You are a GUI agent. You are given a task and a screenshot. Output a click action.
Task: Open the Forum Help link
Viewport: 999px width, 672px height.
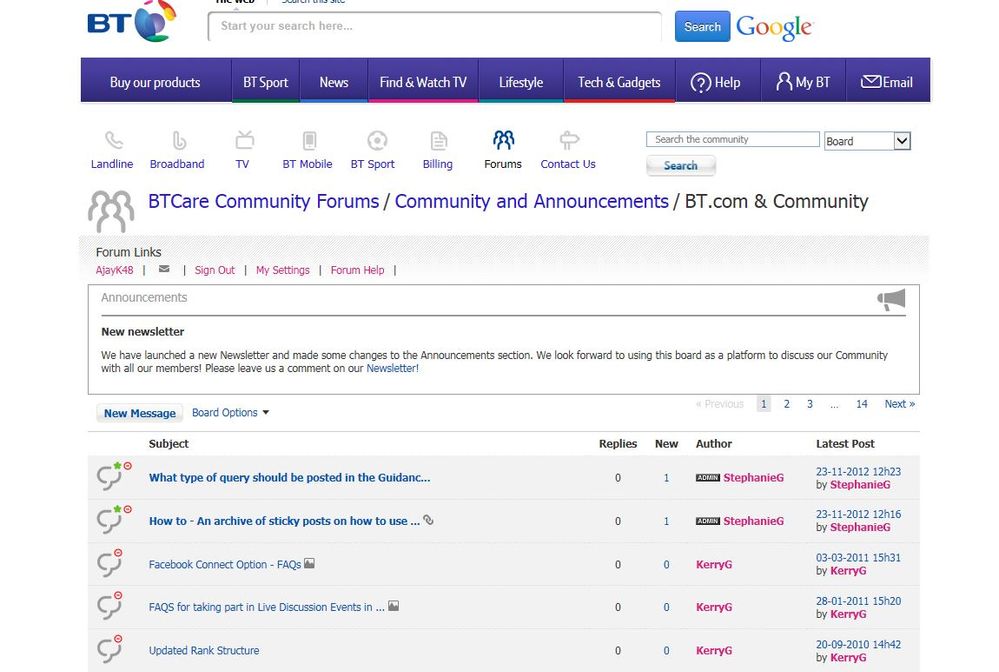pyautogui.click(x=357, y=270)
